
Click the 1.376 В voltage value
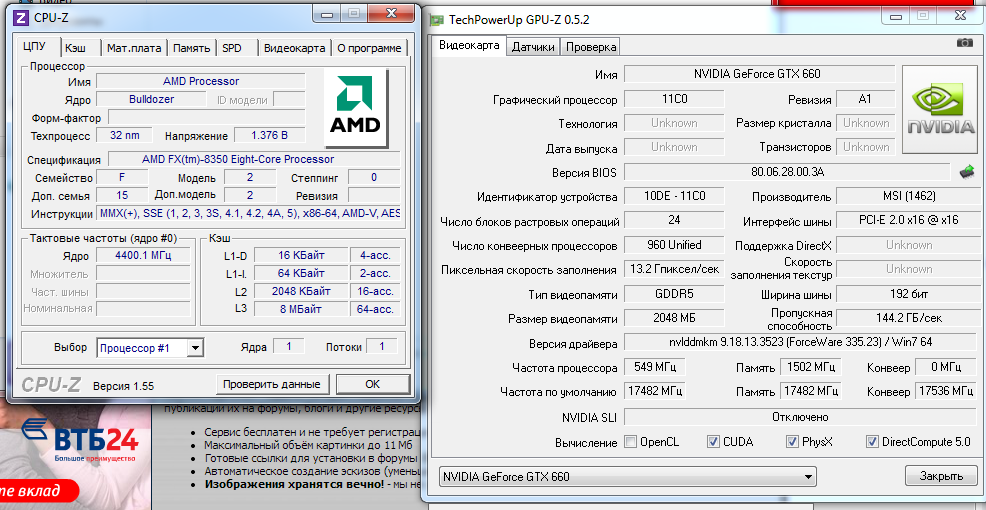[269, 135]
